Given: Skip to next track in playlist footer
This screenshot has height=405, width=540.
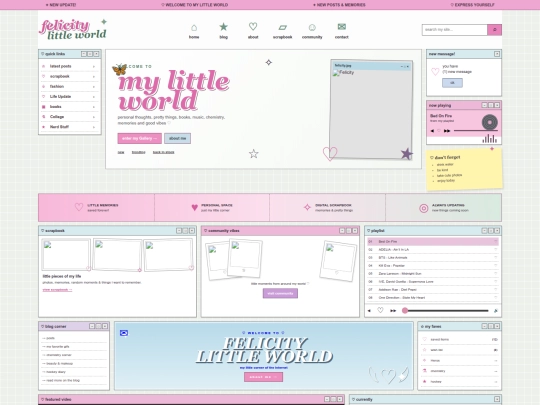Looking at the screenshot, I should pos(393,311).
